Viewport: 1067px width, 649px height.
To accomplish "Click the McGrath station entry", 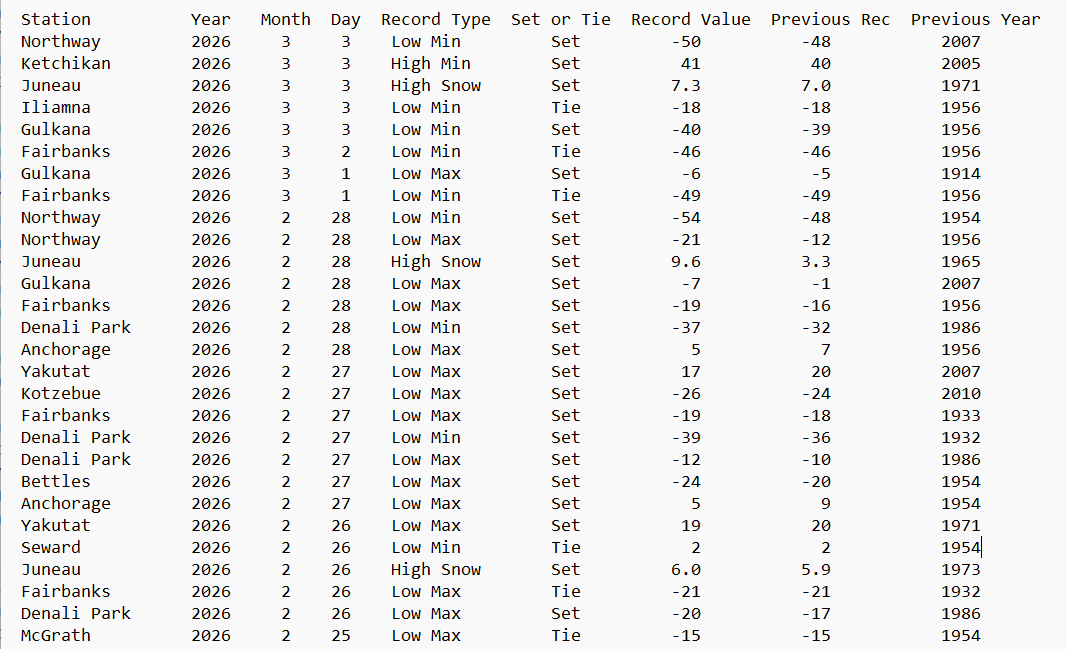I will (55, 635).
